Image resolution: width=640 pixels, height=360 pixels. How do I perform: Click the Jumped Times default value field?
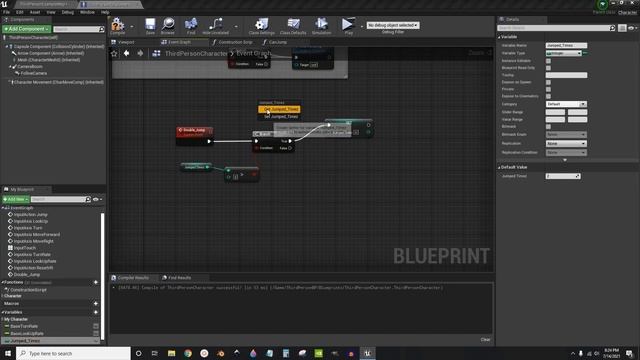point(563,176)
